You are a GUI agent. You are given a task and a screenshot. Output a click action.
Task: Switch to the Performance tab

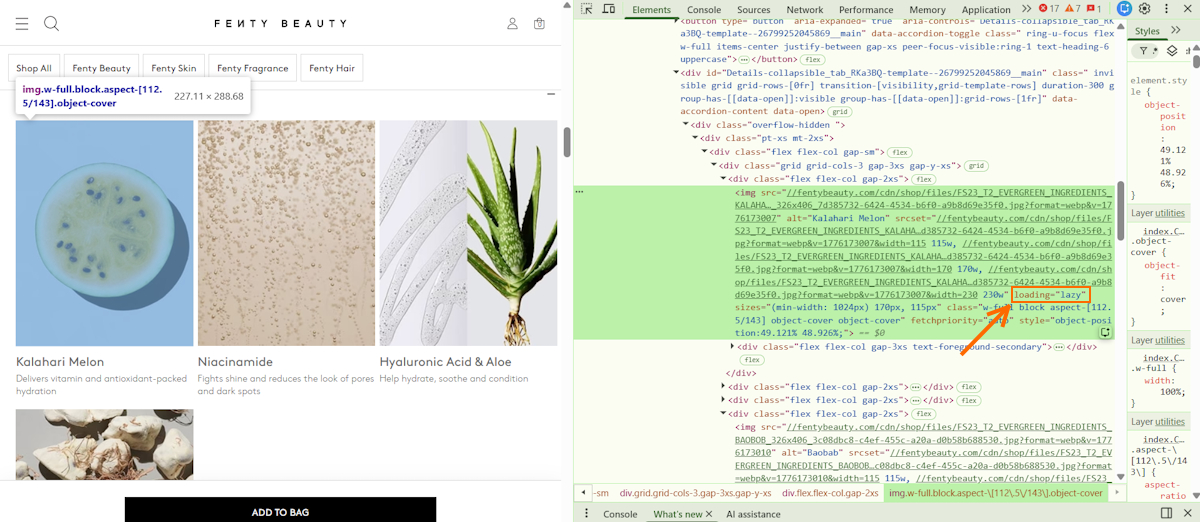(866, 10)
